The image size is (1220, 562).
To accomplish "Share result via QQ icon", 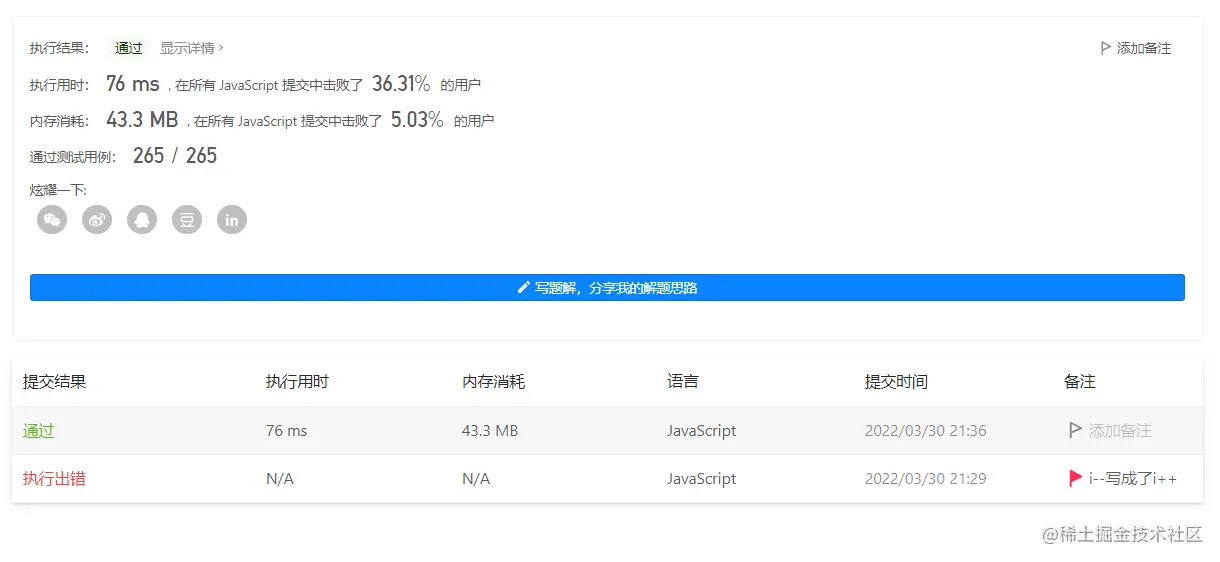I will point(142,220).
